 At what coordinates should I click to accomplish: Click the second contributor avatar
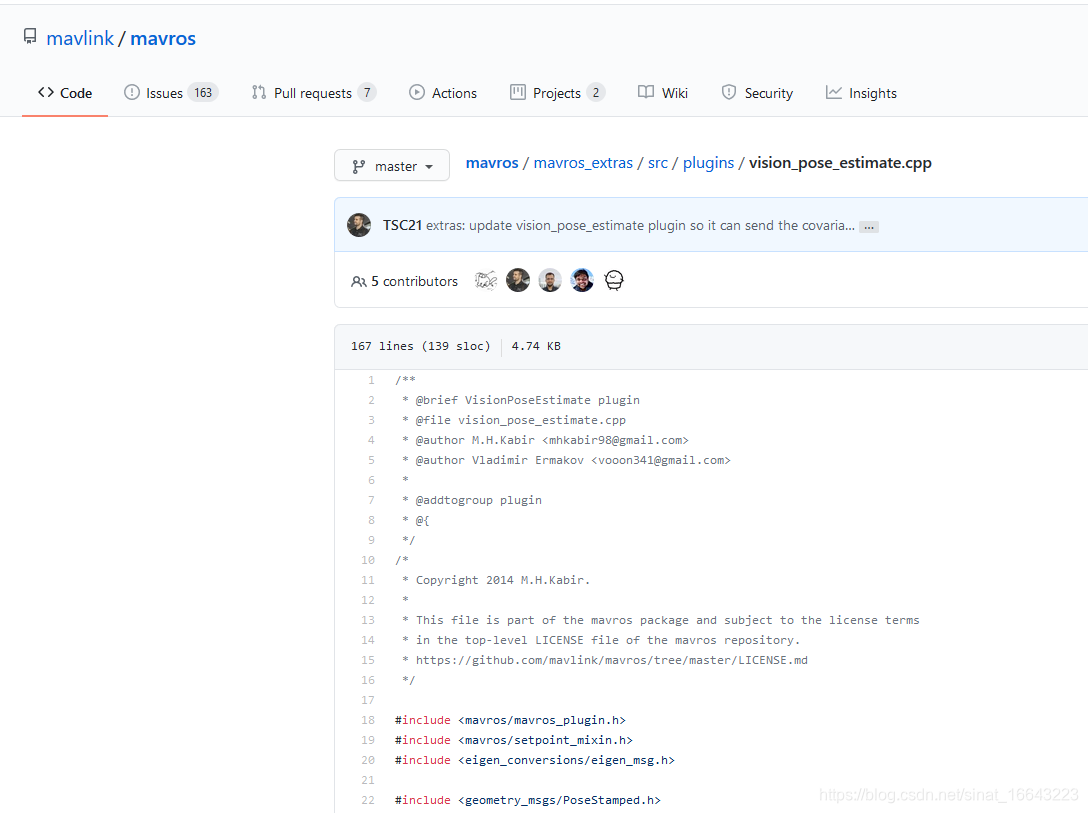click(x=518, y=280)
